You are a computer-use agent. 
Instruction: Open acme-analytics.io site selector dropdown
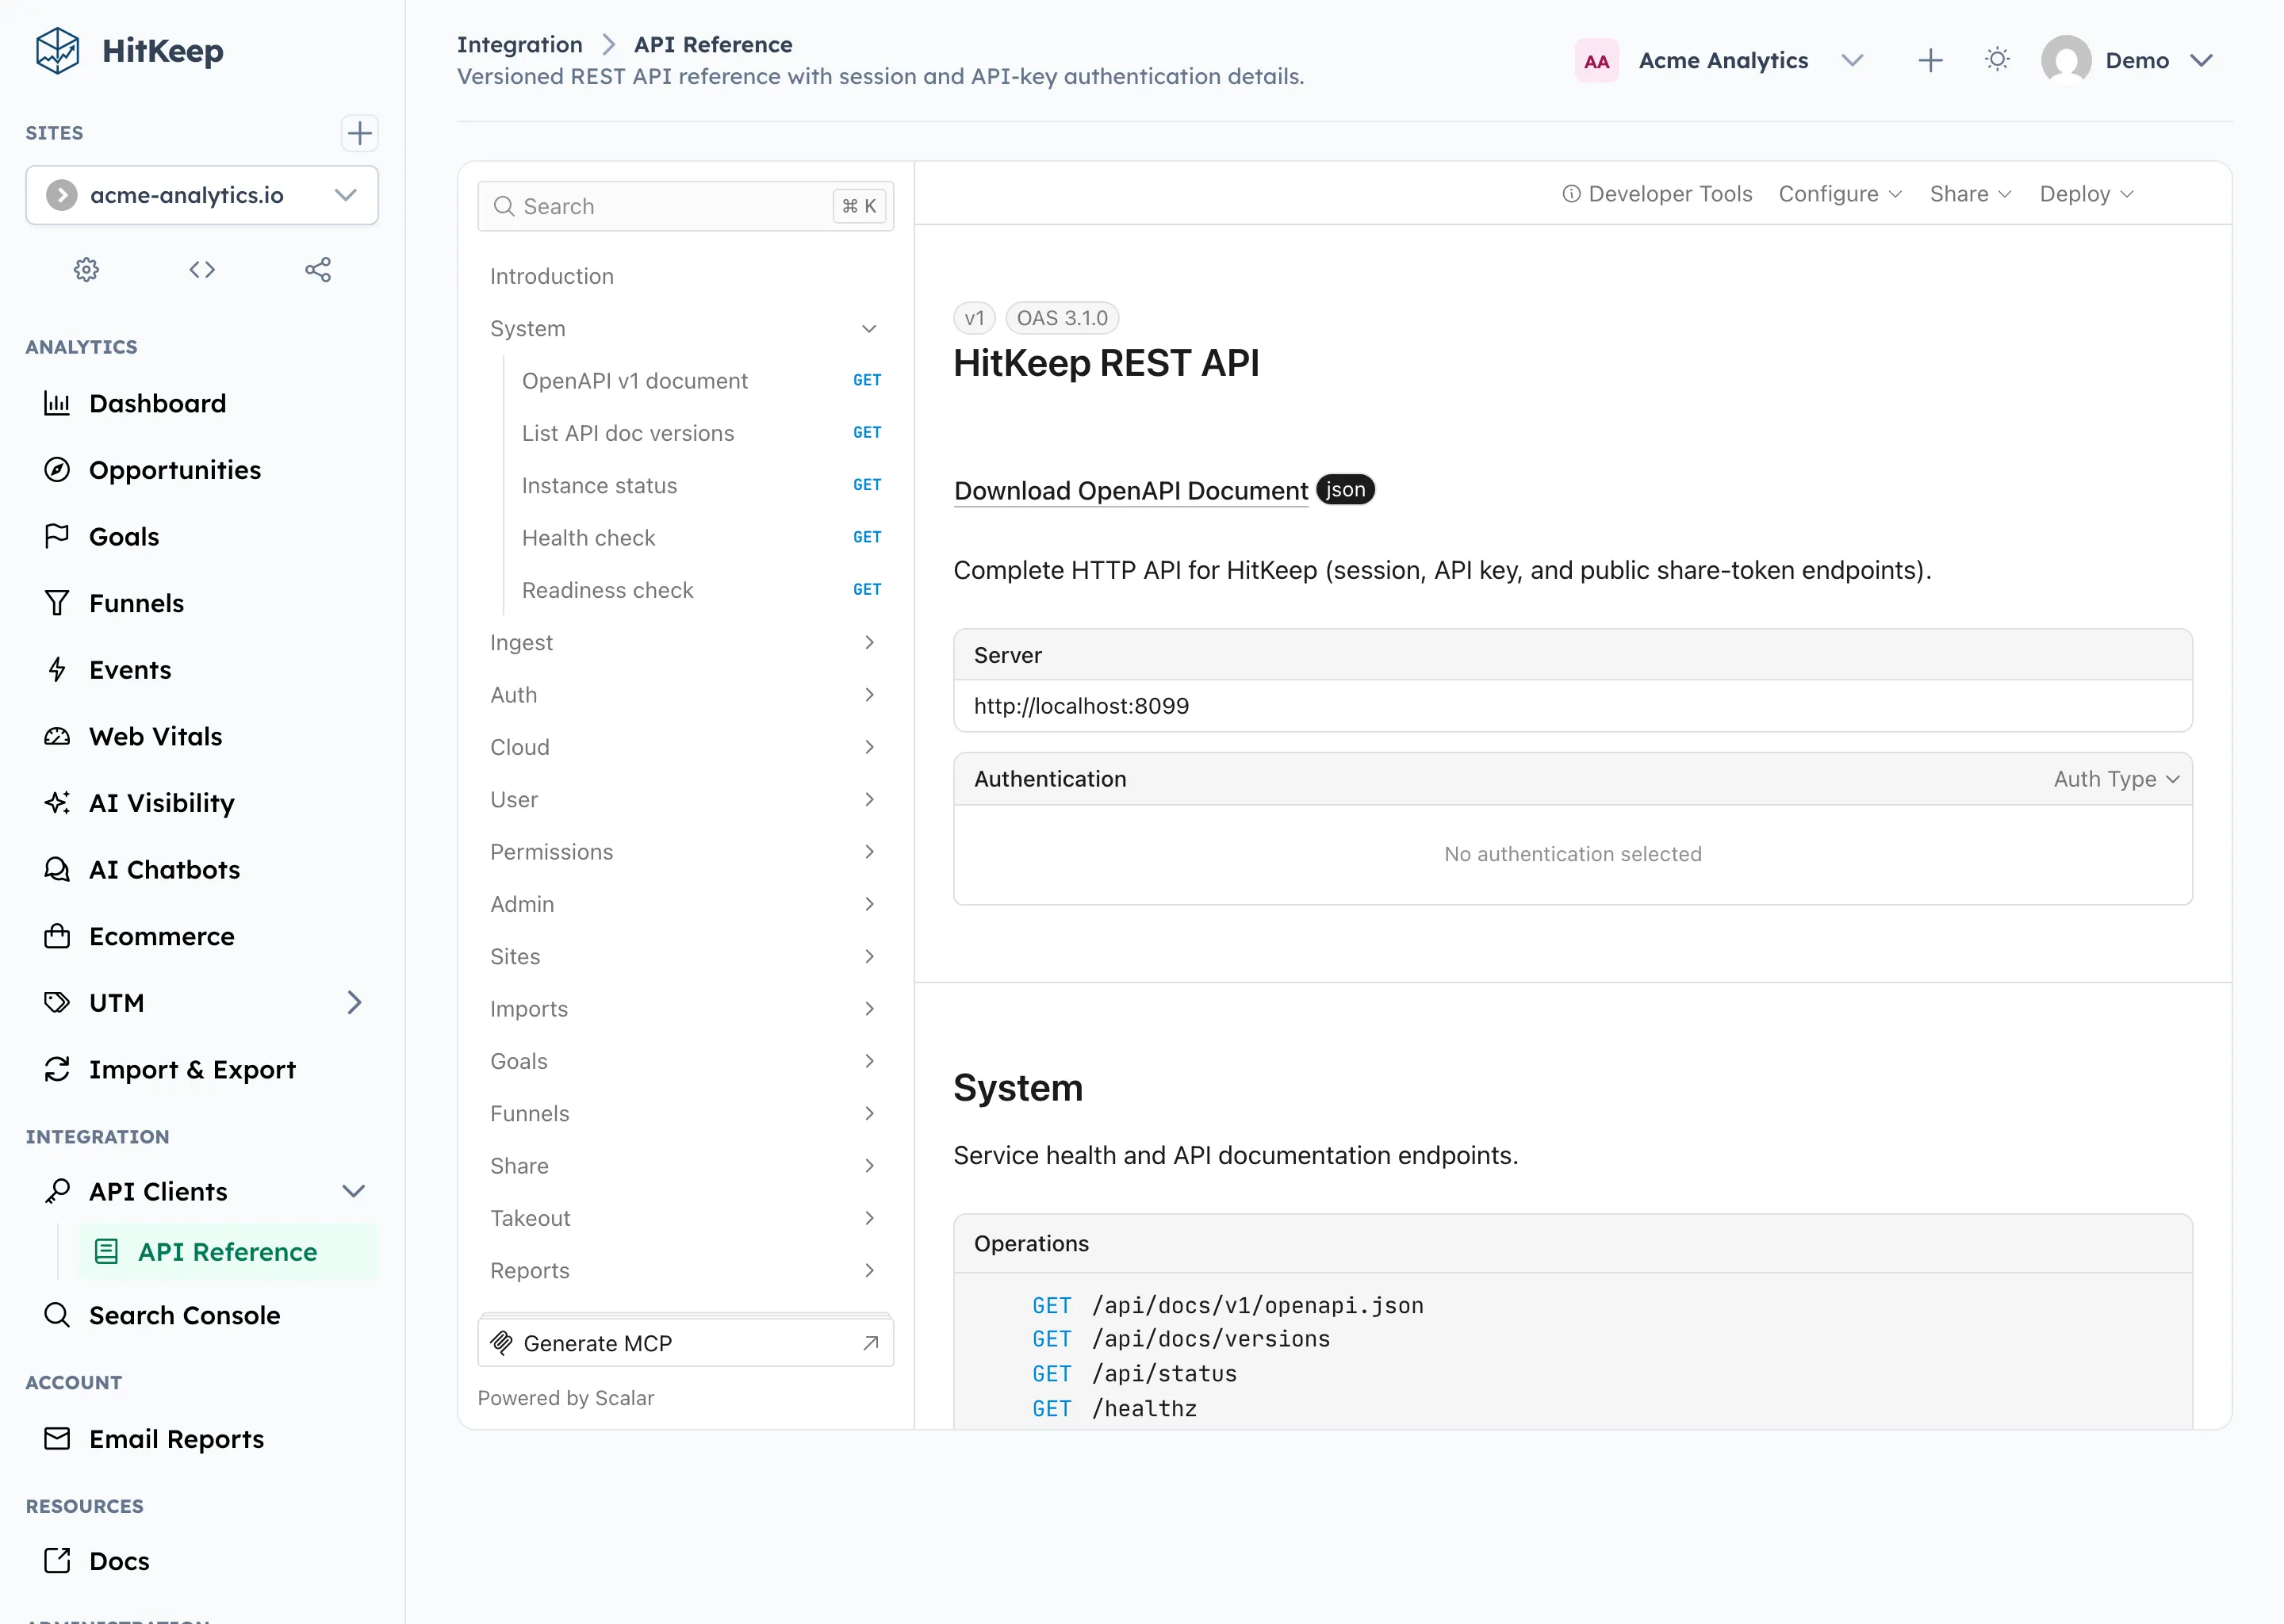point(202,195)
